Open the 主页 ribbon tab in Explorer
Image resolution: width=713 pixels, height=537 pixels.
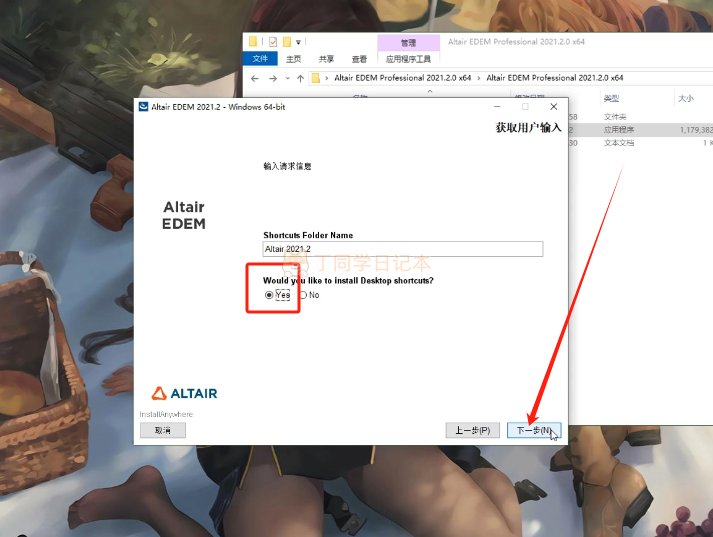coord(293,59)
